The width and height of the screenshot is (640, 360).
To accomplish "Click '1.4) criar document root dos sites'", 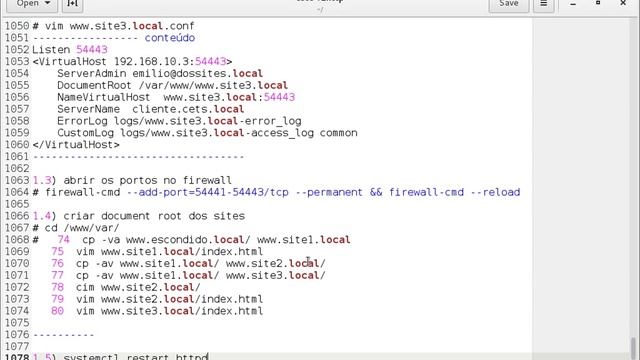I will click(x=138, y=216).
